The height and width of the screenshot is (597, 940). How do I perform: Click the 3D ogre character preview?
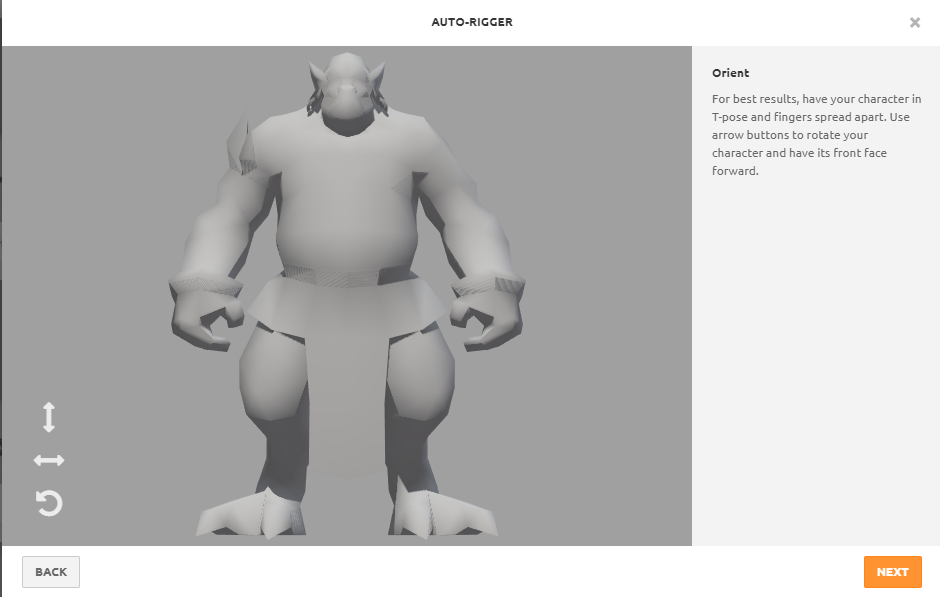347,296
